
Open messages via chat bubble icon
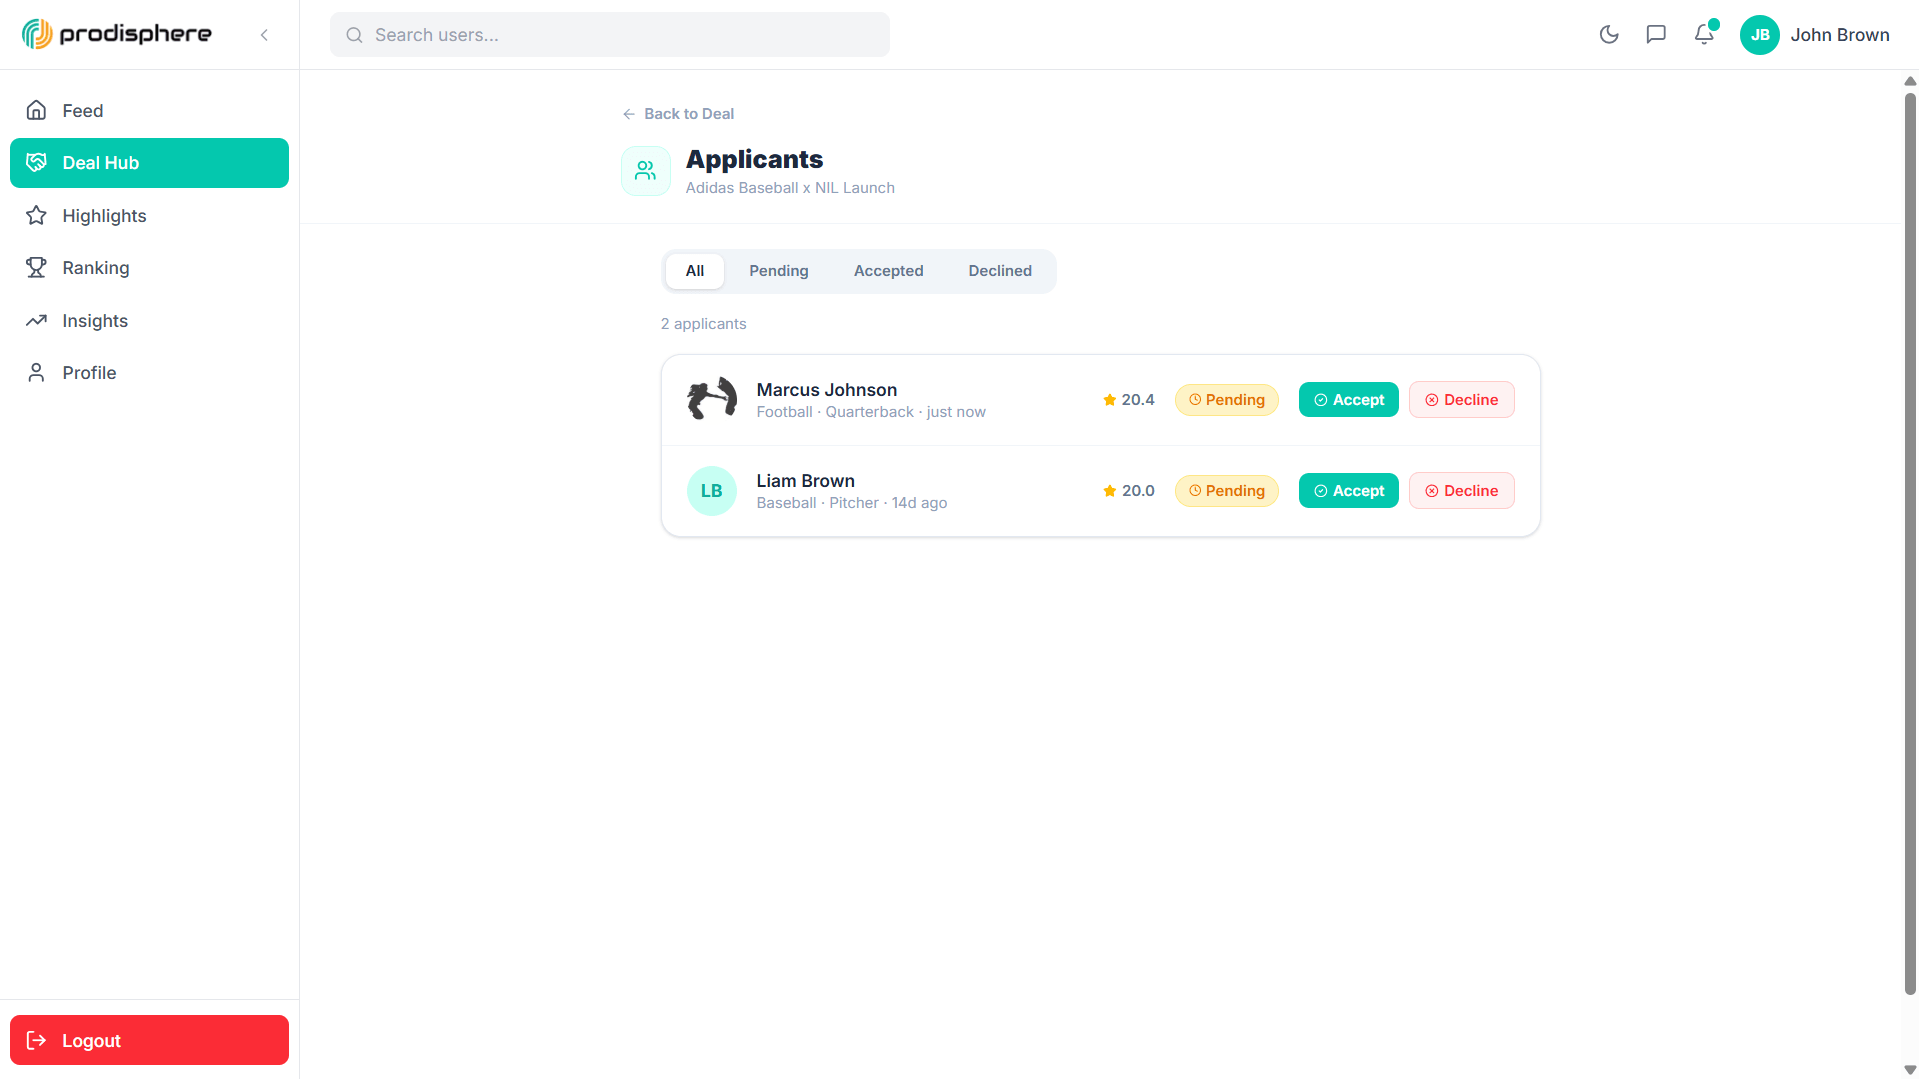pos(1656,34)
